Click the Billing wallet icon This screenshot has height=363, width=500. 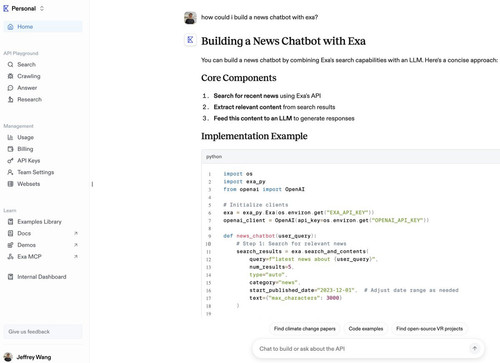click(x=10, y=149)
